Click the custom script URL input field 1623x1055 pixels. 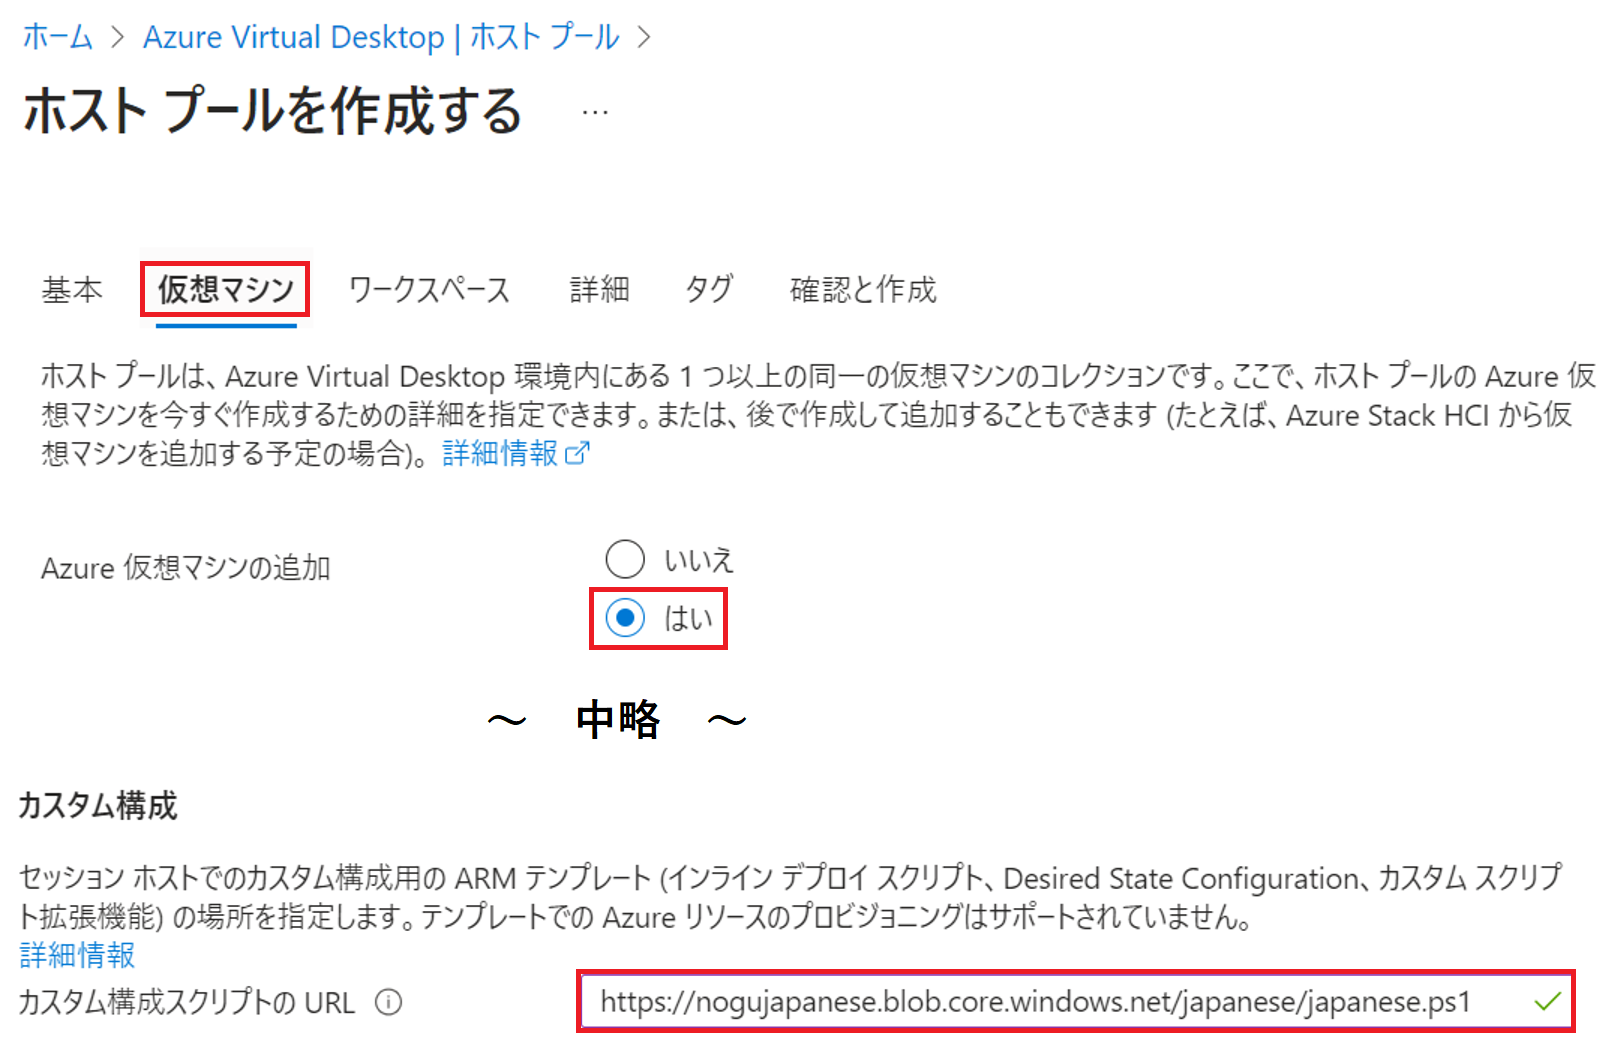[x=1075, y=1001]
